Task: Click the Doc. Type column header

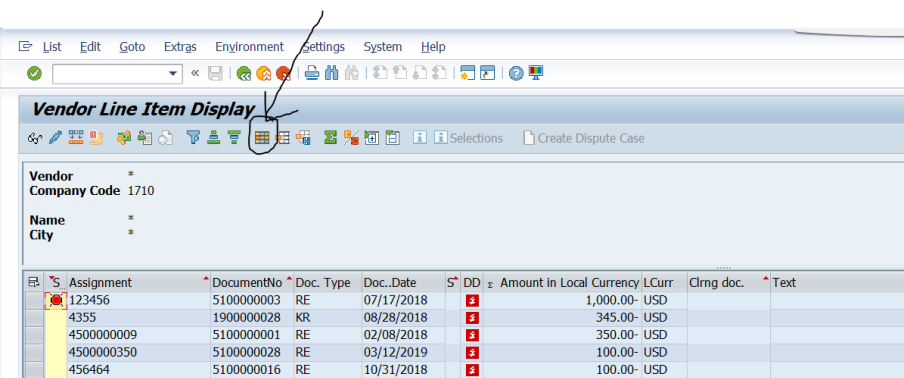Action: 327,282
